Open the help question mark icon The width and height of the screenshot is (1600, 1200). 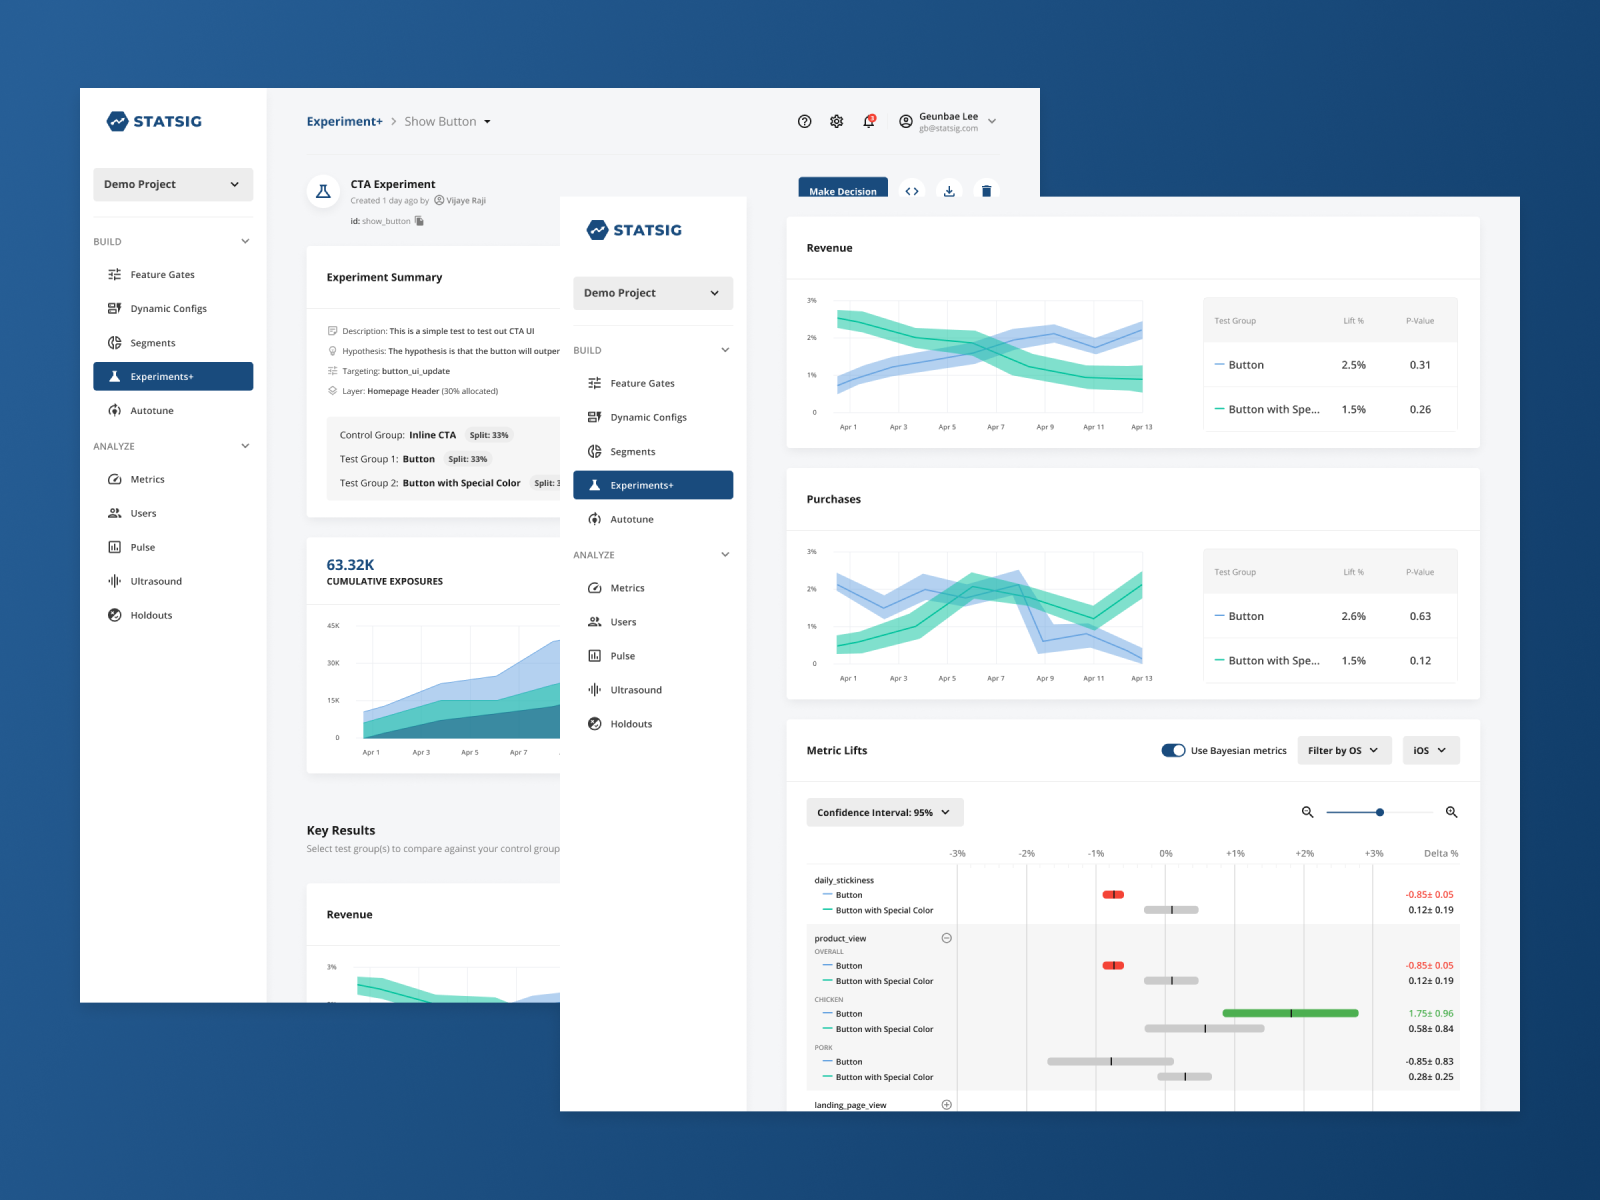point(804,121)
